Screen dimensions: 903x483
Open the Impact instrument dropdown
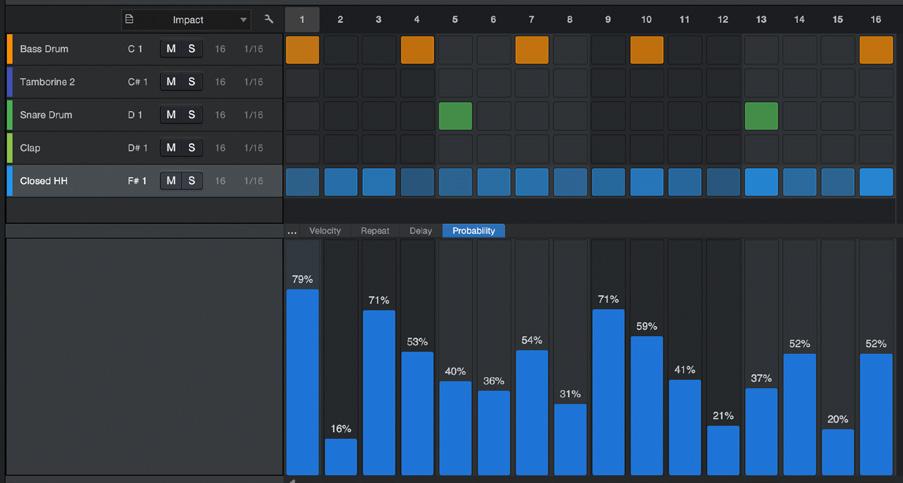coord(187,20)
